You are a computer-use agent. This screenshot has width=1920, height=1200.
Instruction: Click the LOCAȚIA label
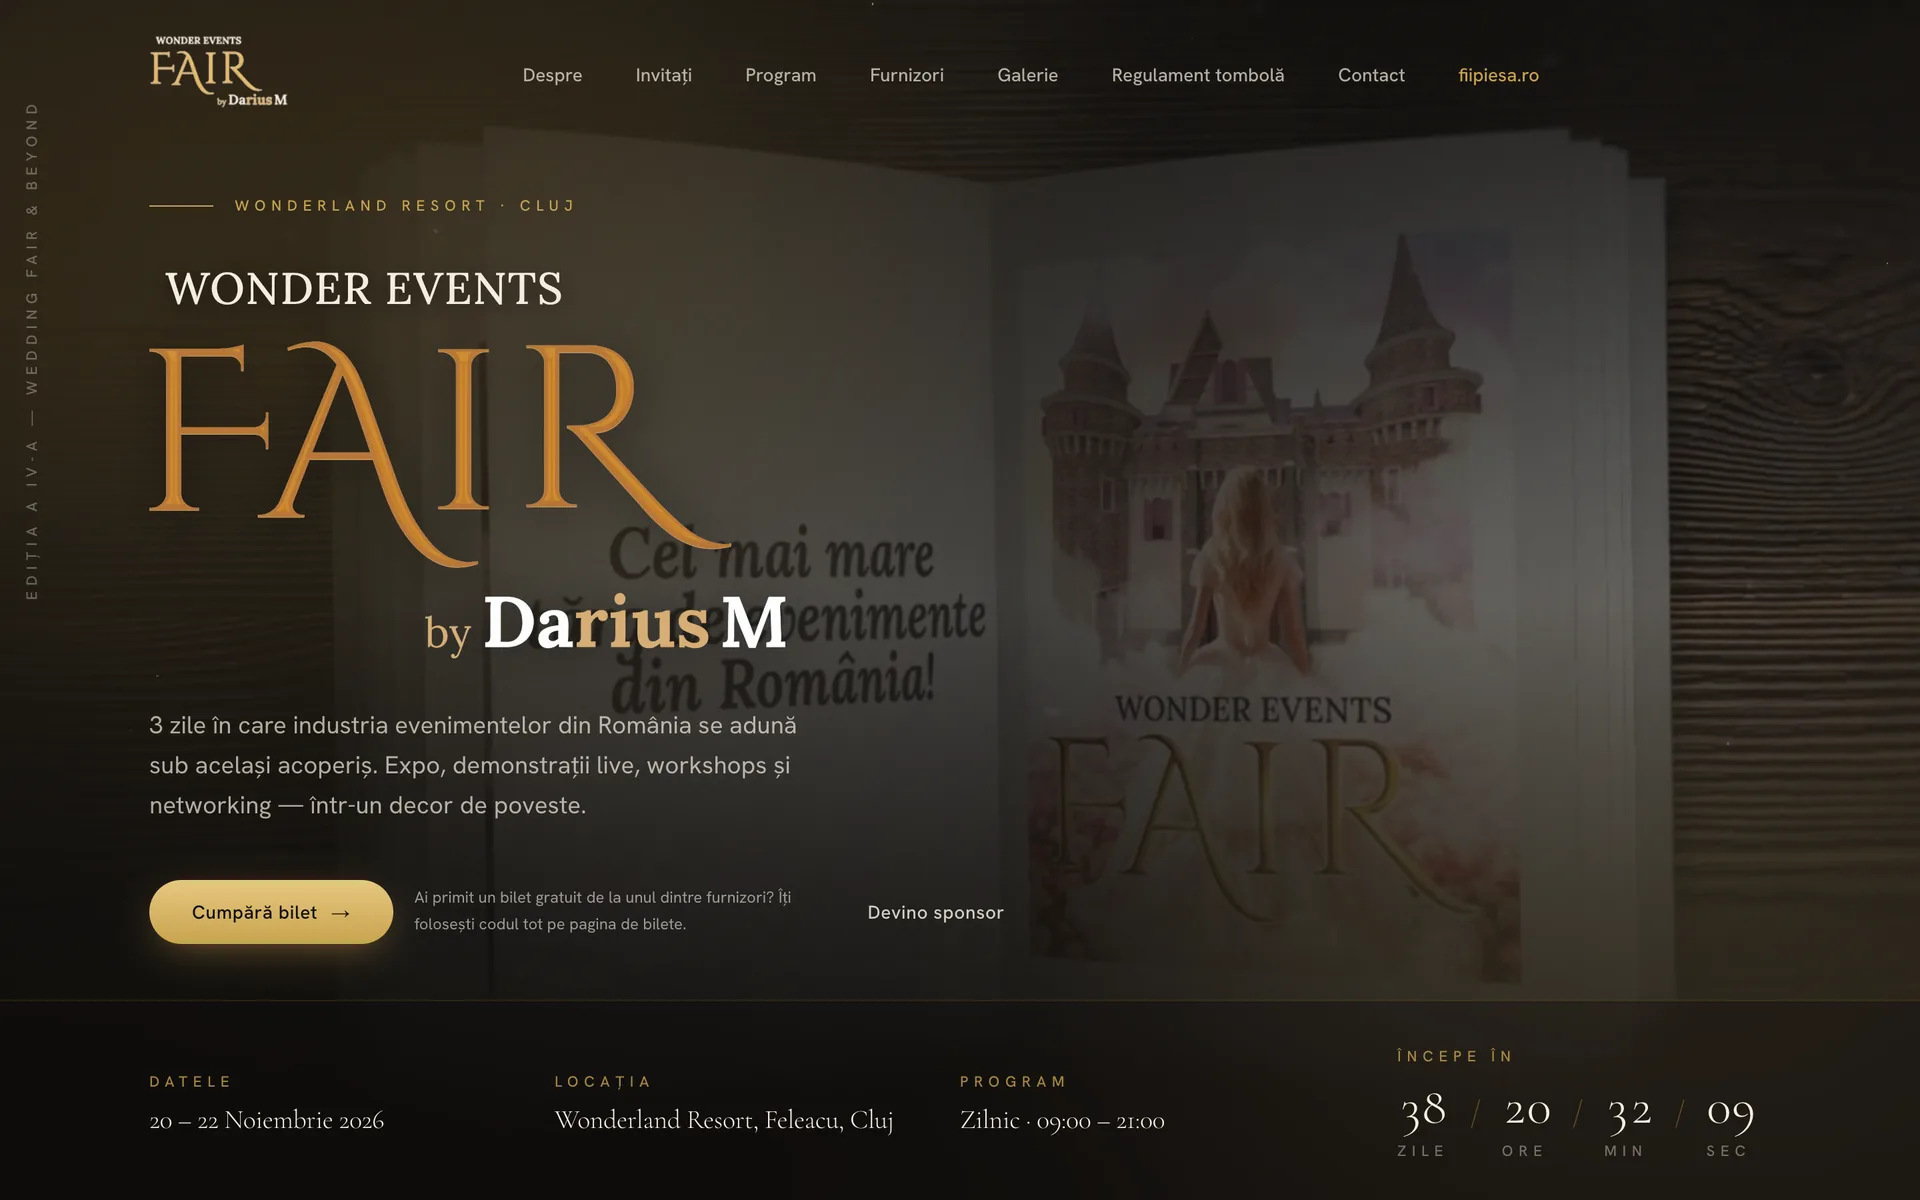[x=603, y=1081]
